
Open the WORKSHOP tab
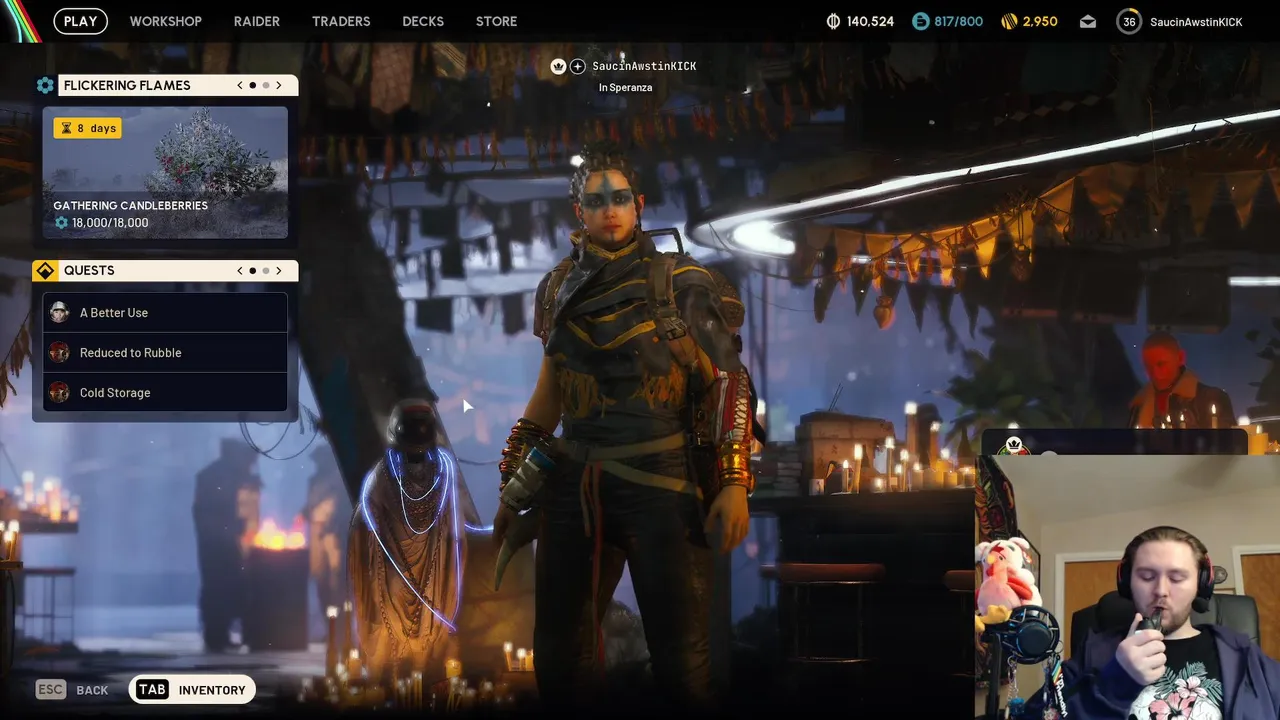click(x=165, y=21)
